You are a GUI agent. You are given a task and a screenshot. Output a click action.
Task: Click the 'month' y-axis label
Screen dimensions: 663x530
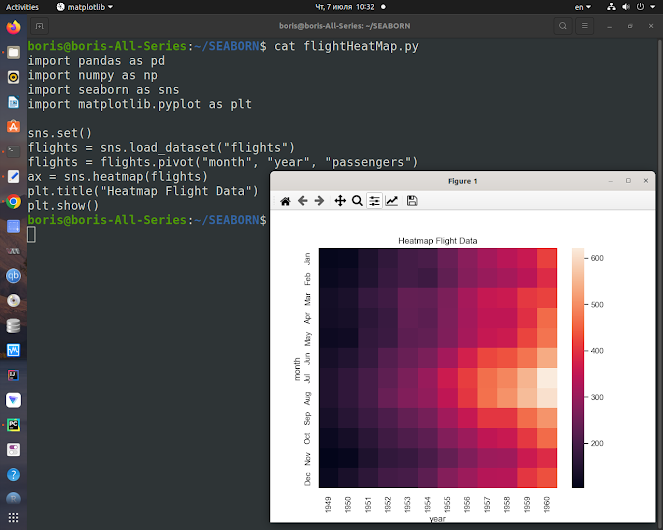click(297, 369)
